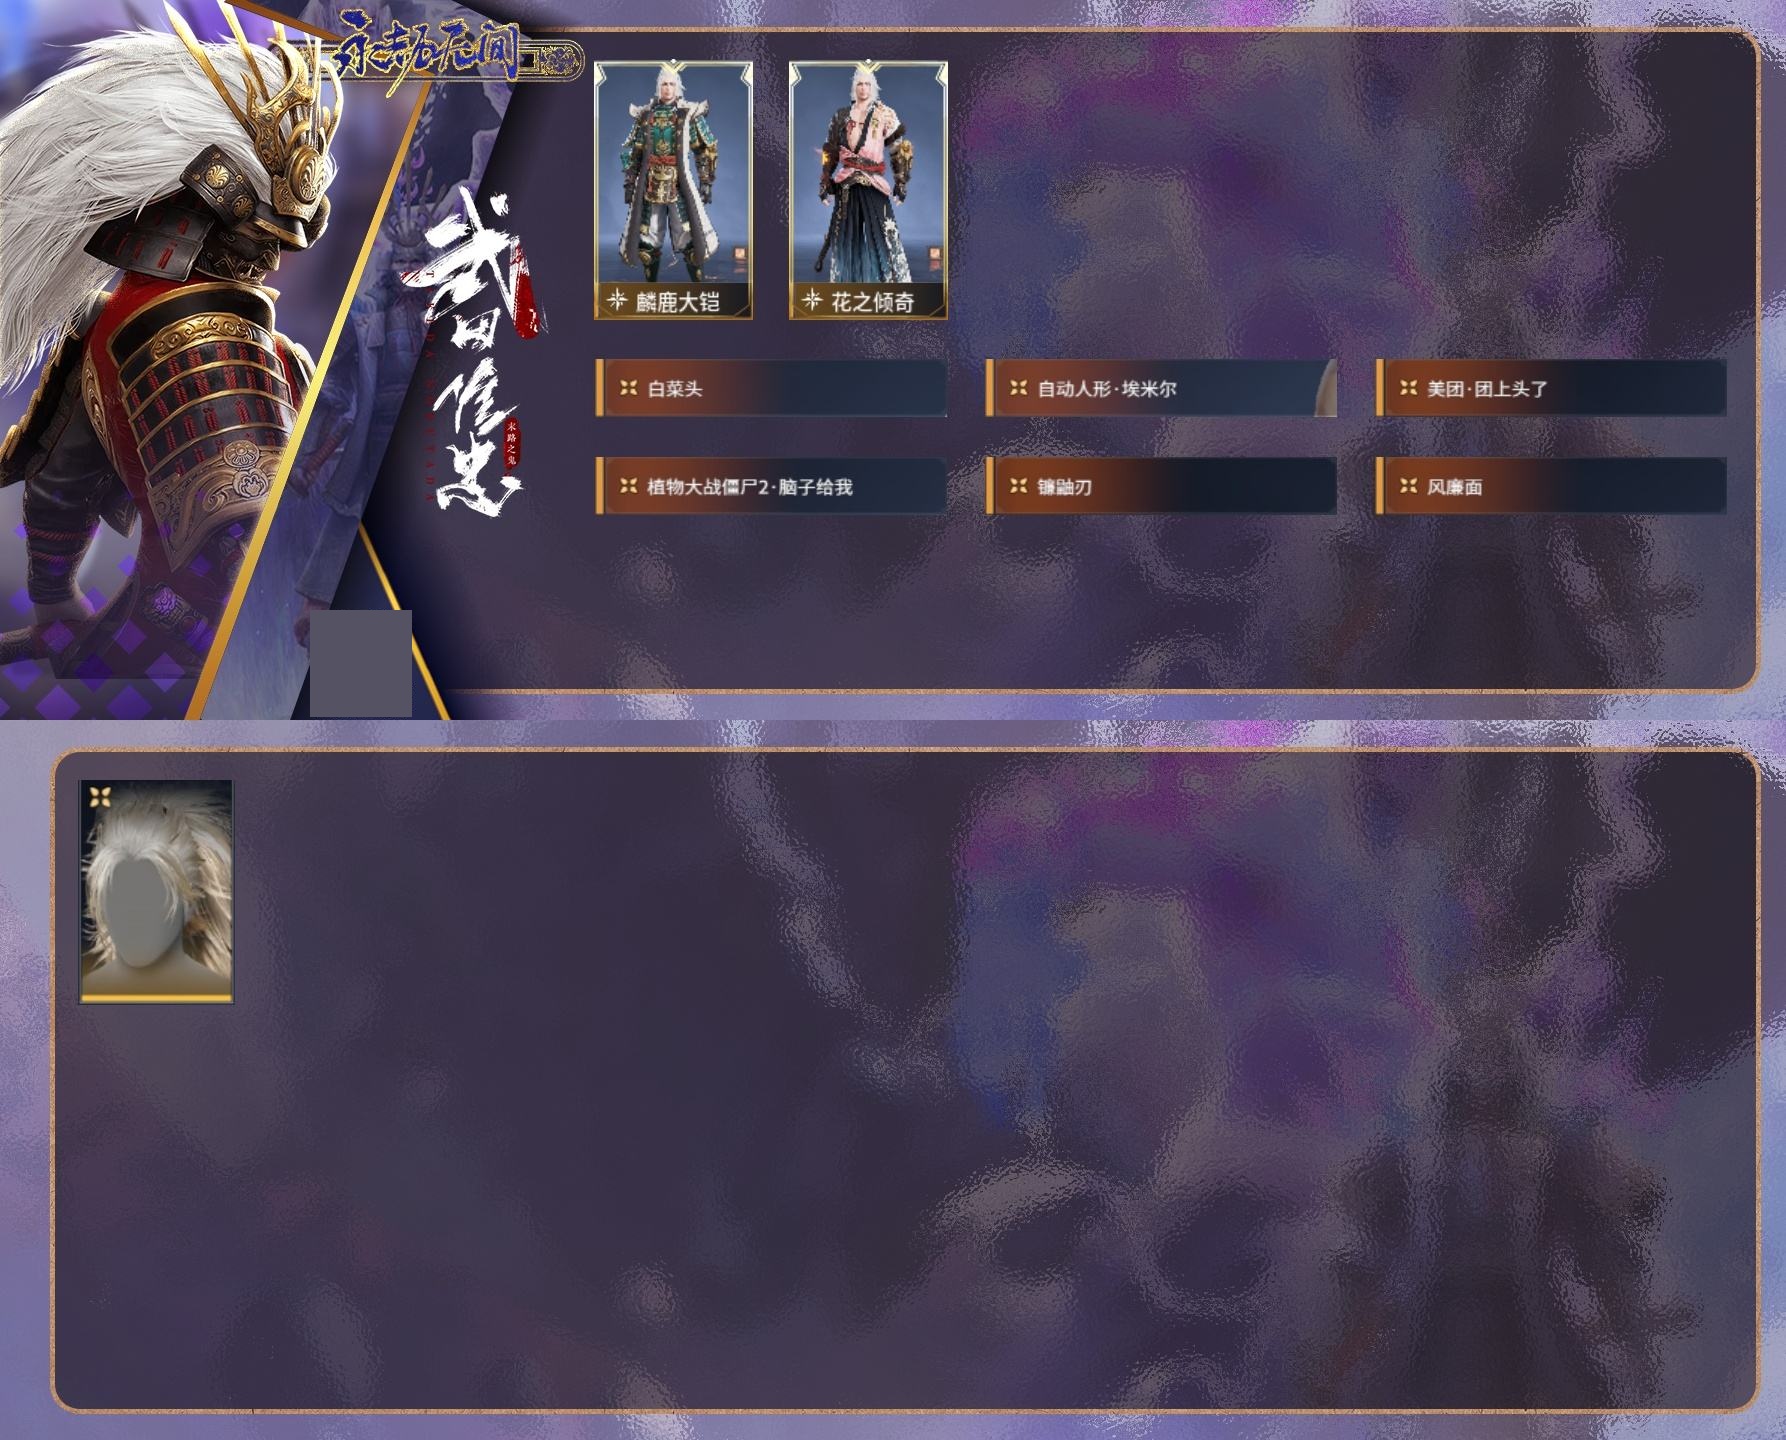Click the grey blank square below the hero
Image resolution: width=1786 pixels, height=1440 pixels.
[x=361, y=663]
